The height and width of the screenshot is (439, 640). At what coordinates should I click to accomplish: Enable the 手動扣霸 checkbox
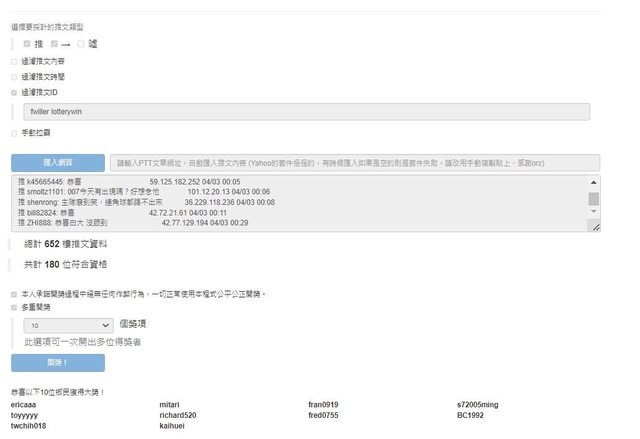point(14,132)
